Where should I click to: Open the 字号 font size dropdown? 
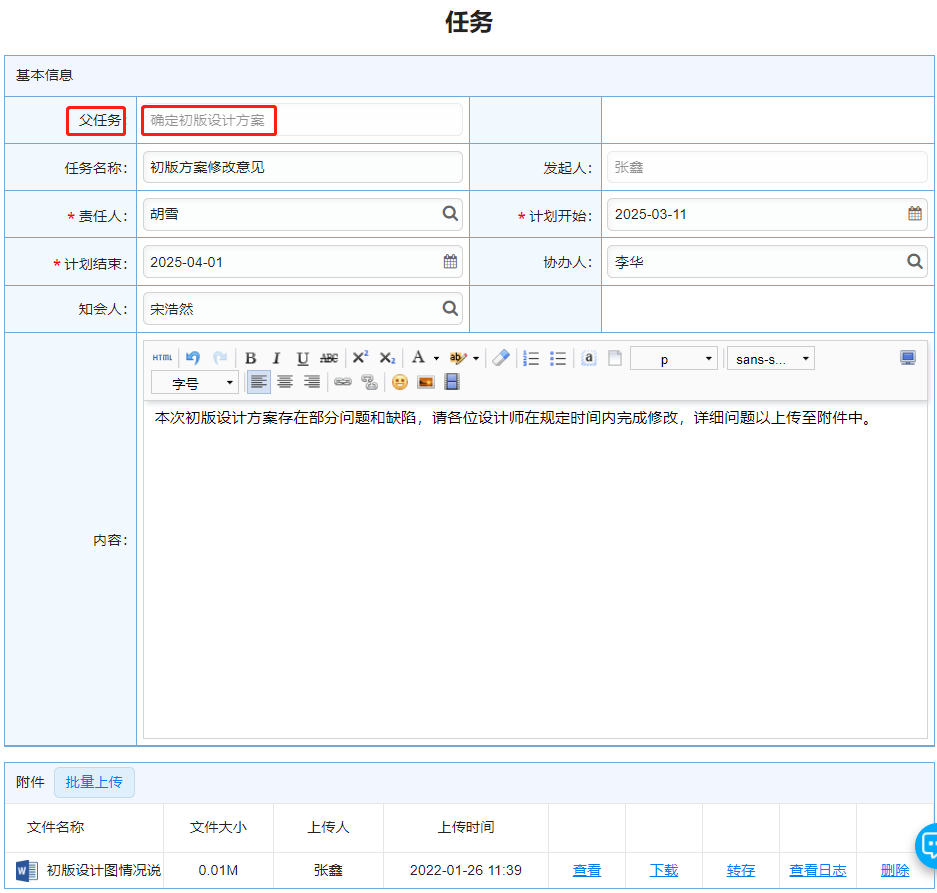click(x=194, y=383)
